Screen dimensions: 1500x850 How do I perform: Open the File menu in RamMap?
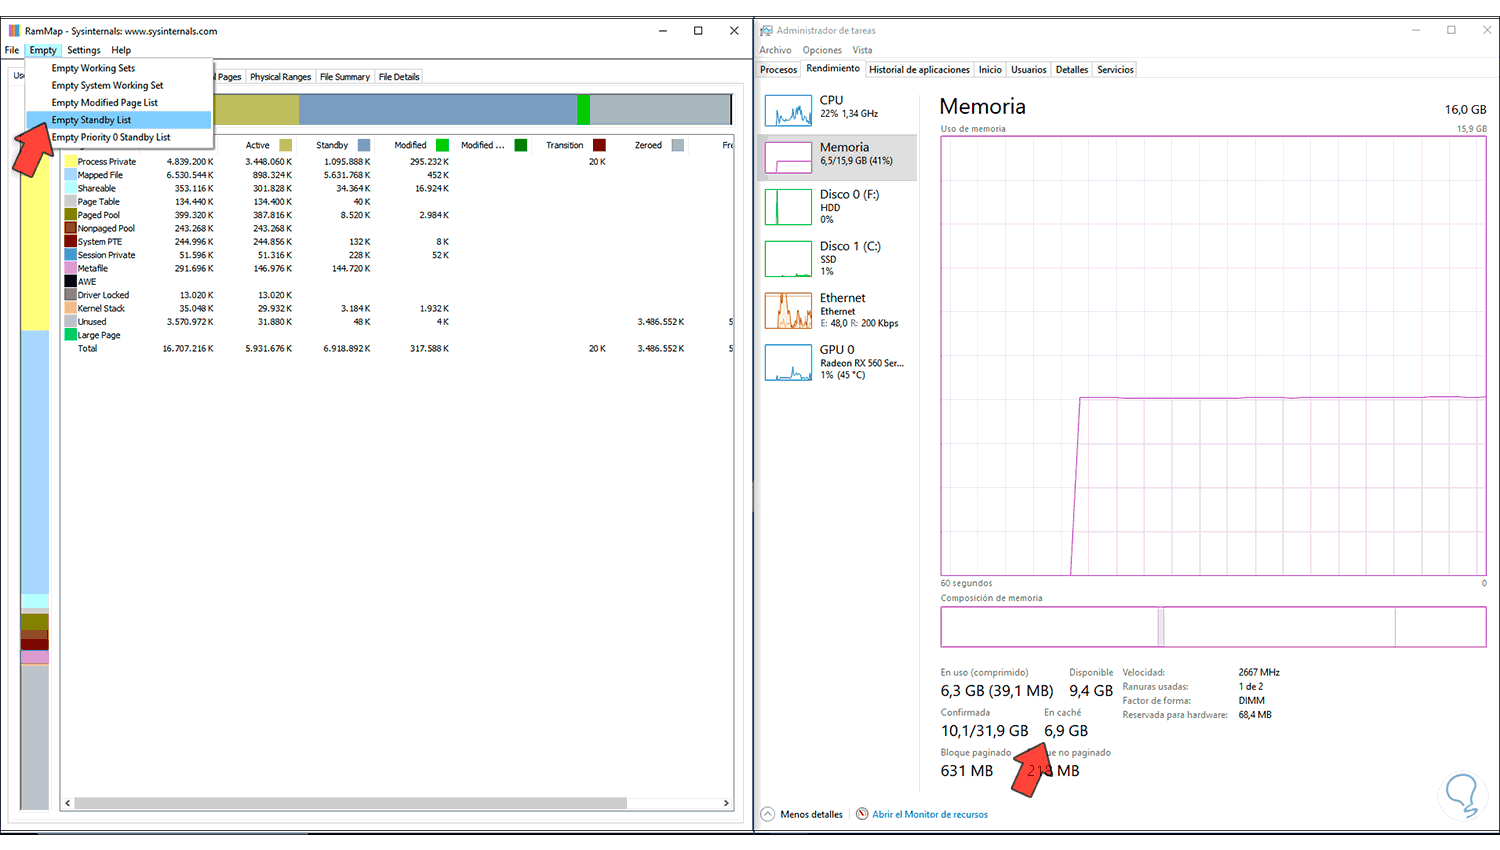click(12, 50)
